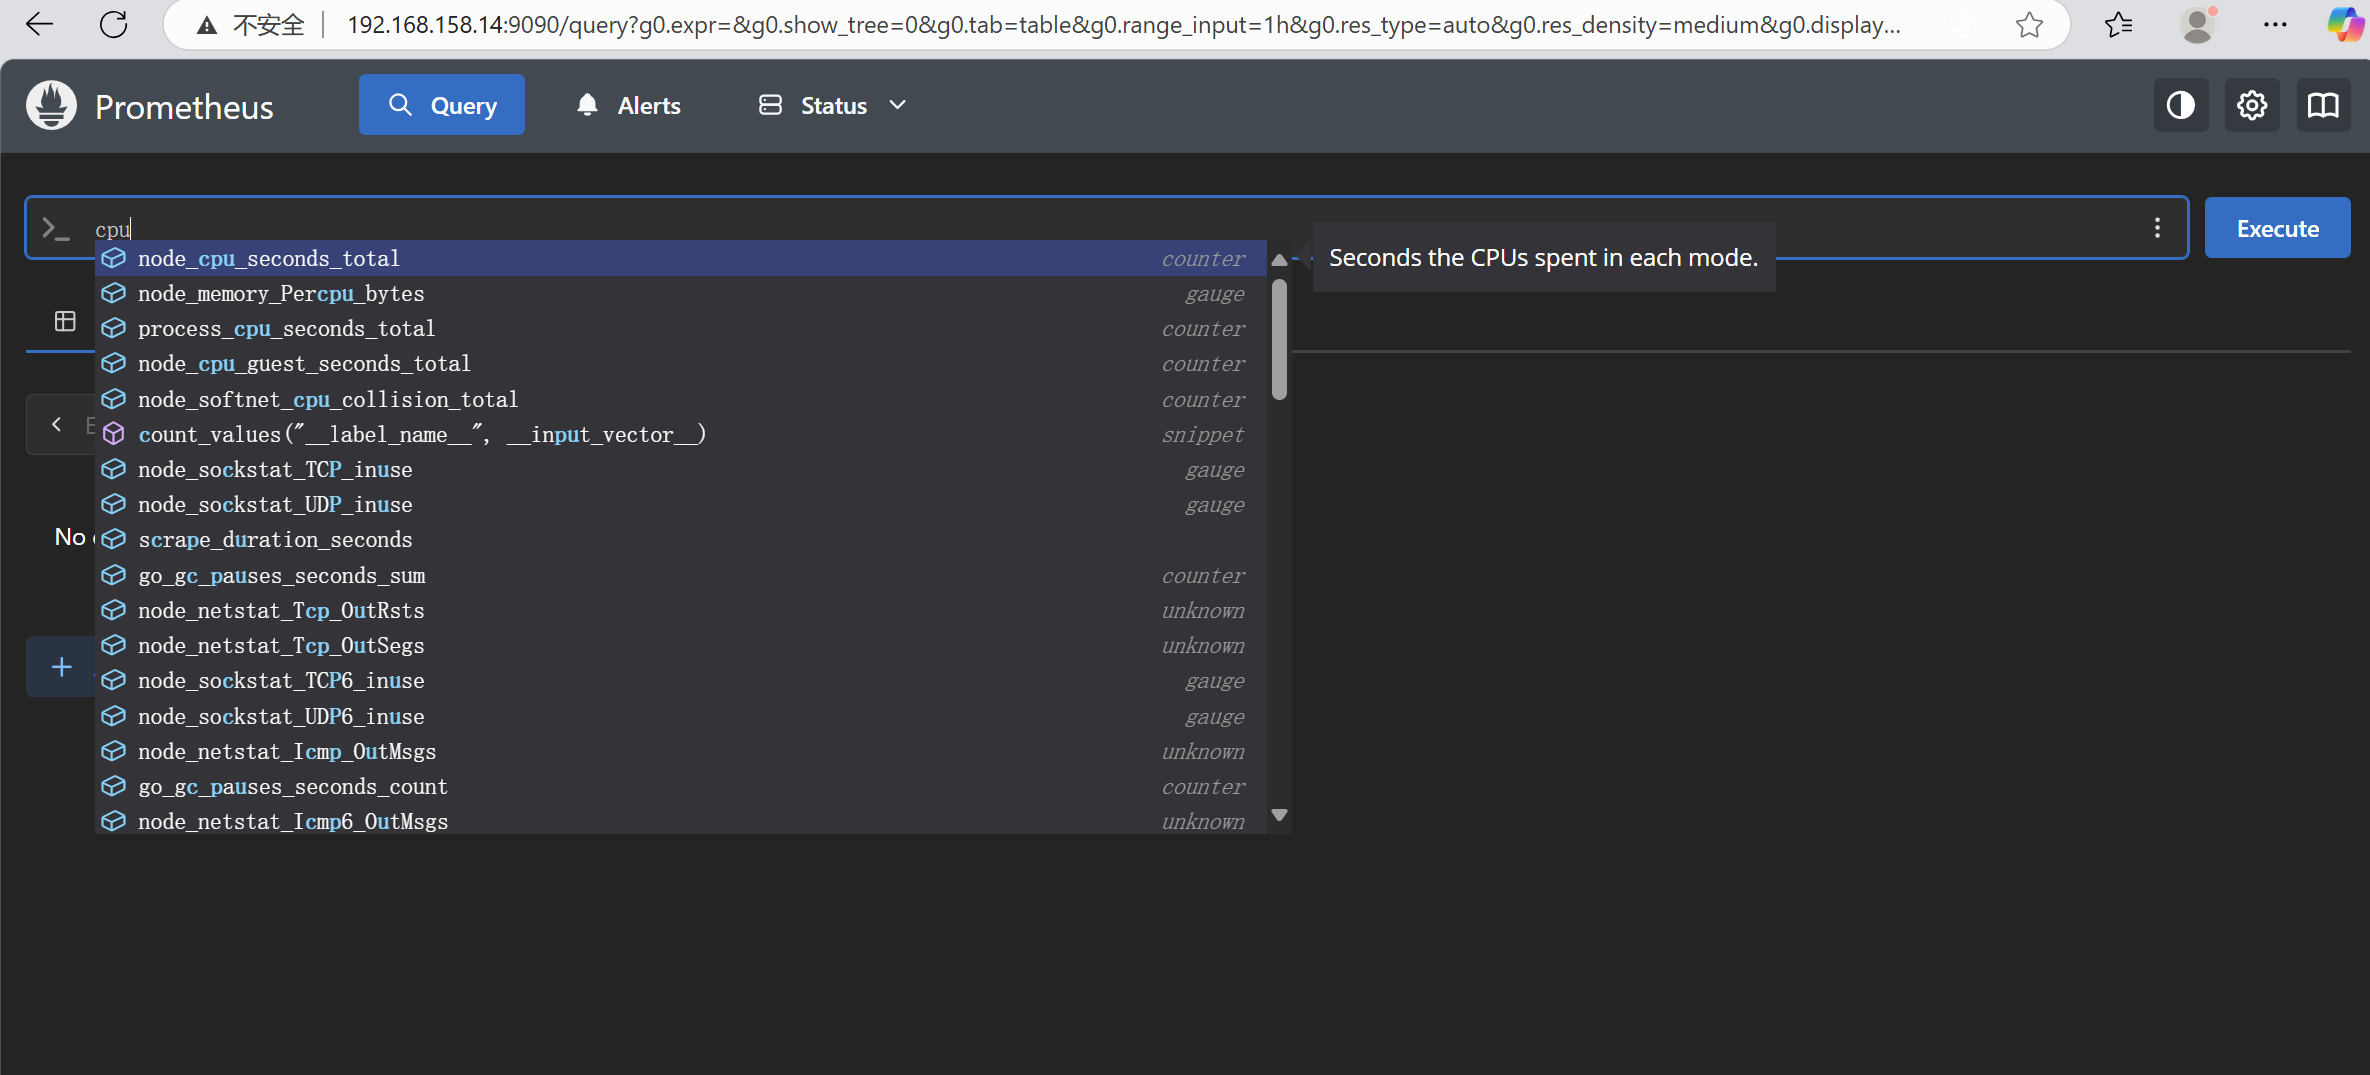Open the settings gear icon
This screenshot has width=2370, height=1075.
pyautogui.click(x=2252, y=105)
